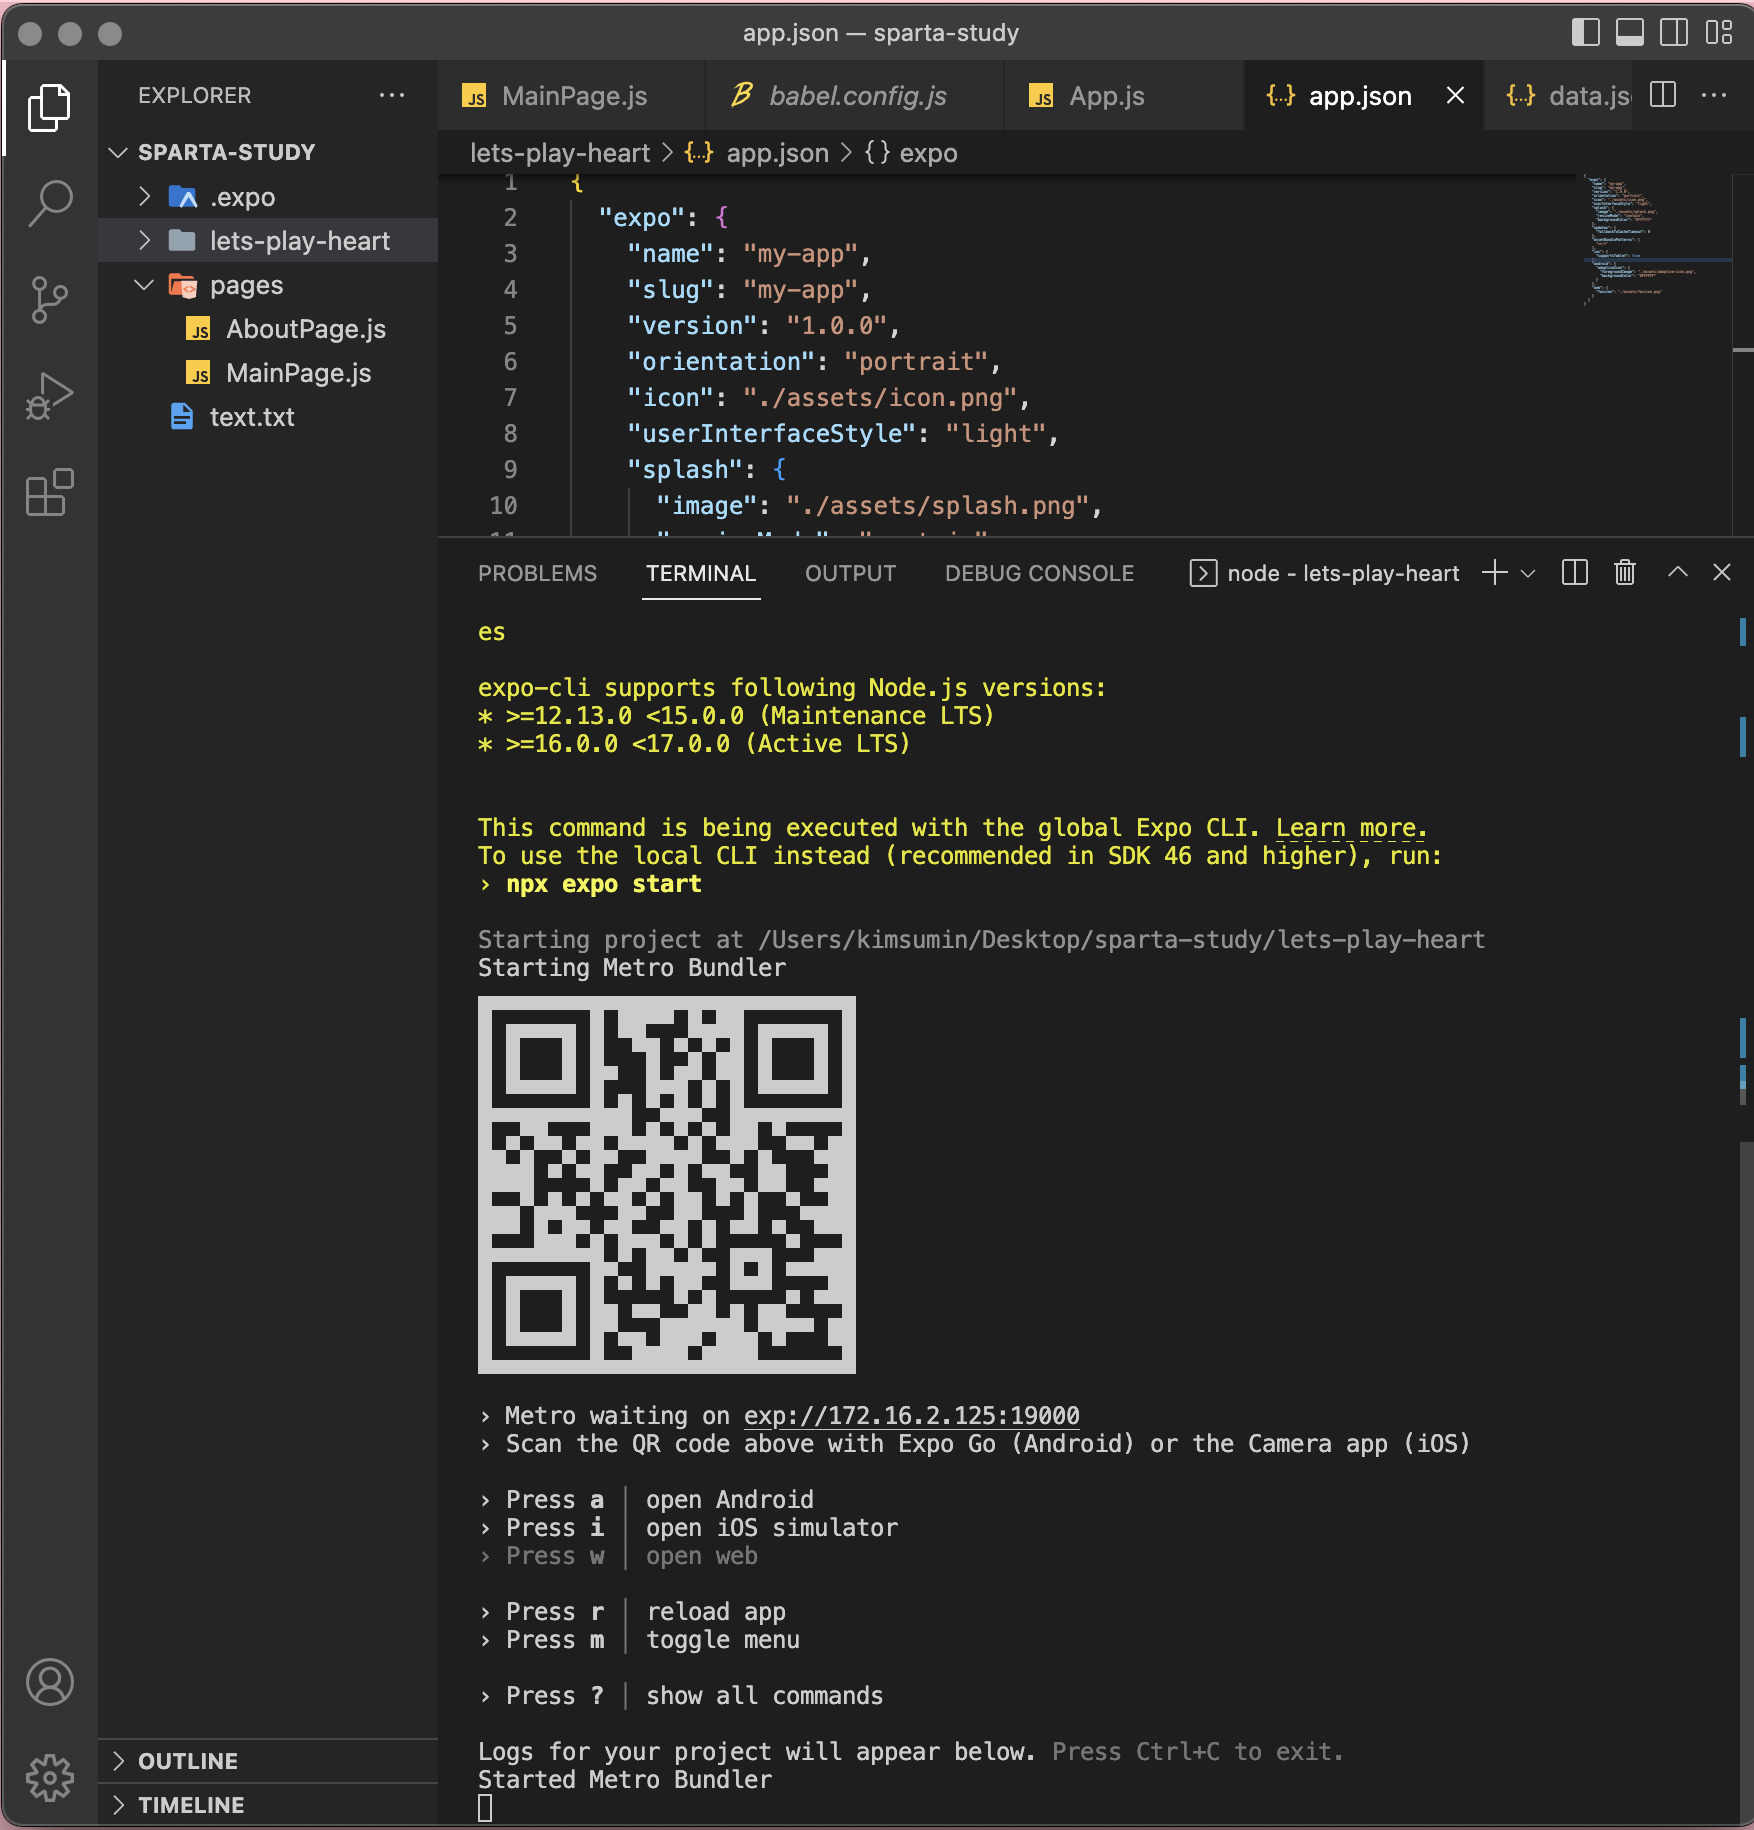Screen dimensions: 1754x1830
Task: Open the exp://172.16.2.125:19000 link
Action: coord(912,1416)
